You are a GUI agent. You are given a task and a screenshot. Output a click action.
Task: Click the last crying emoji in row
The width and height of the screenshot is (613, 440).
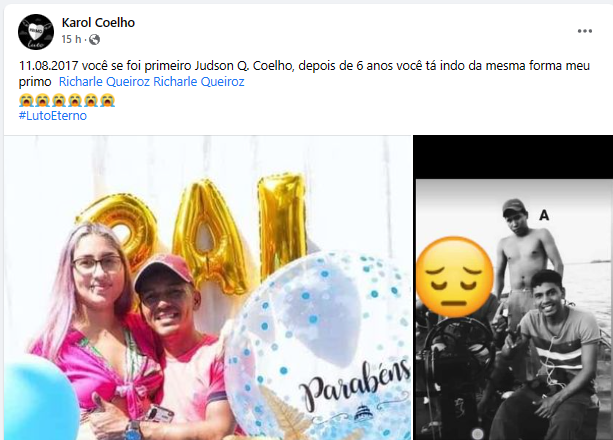tap(107, 100)
